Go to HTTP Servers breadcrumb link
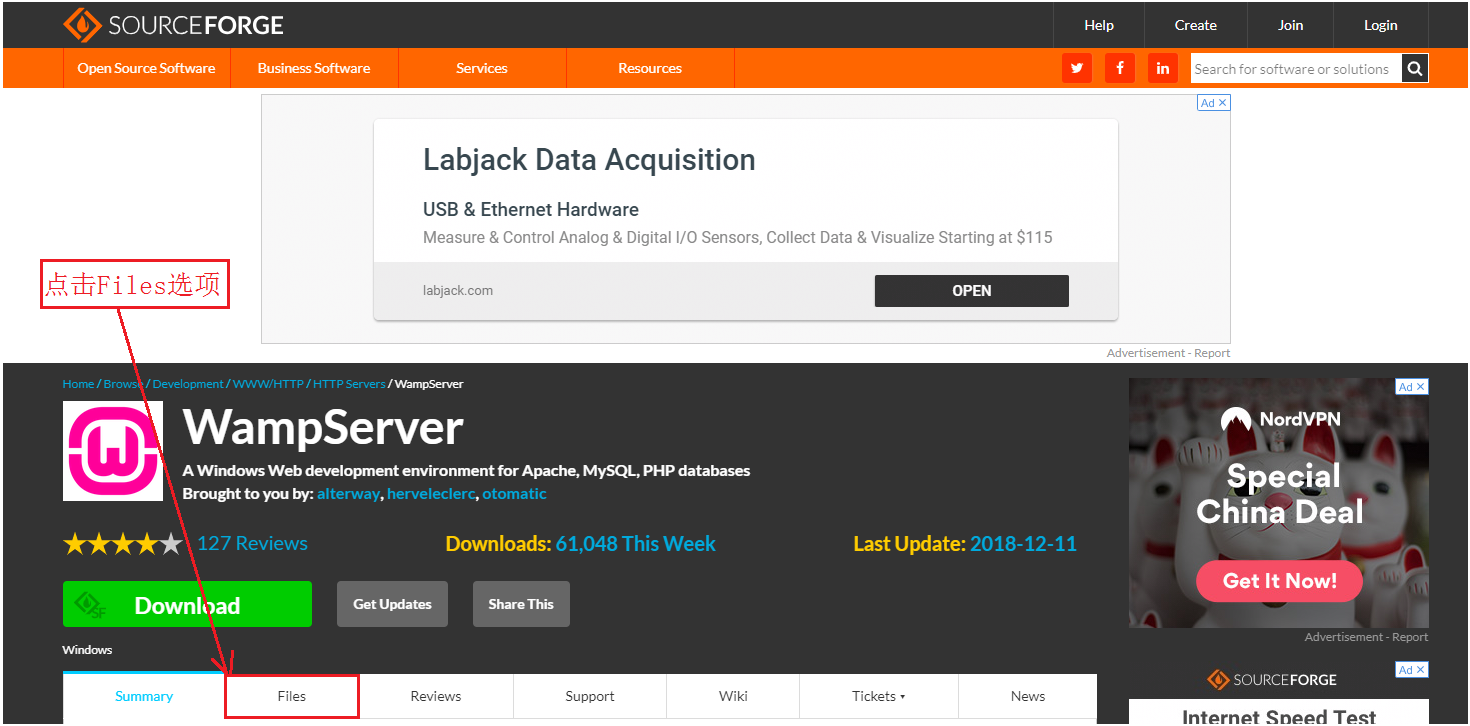 tap(349, 384)
